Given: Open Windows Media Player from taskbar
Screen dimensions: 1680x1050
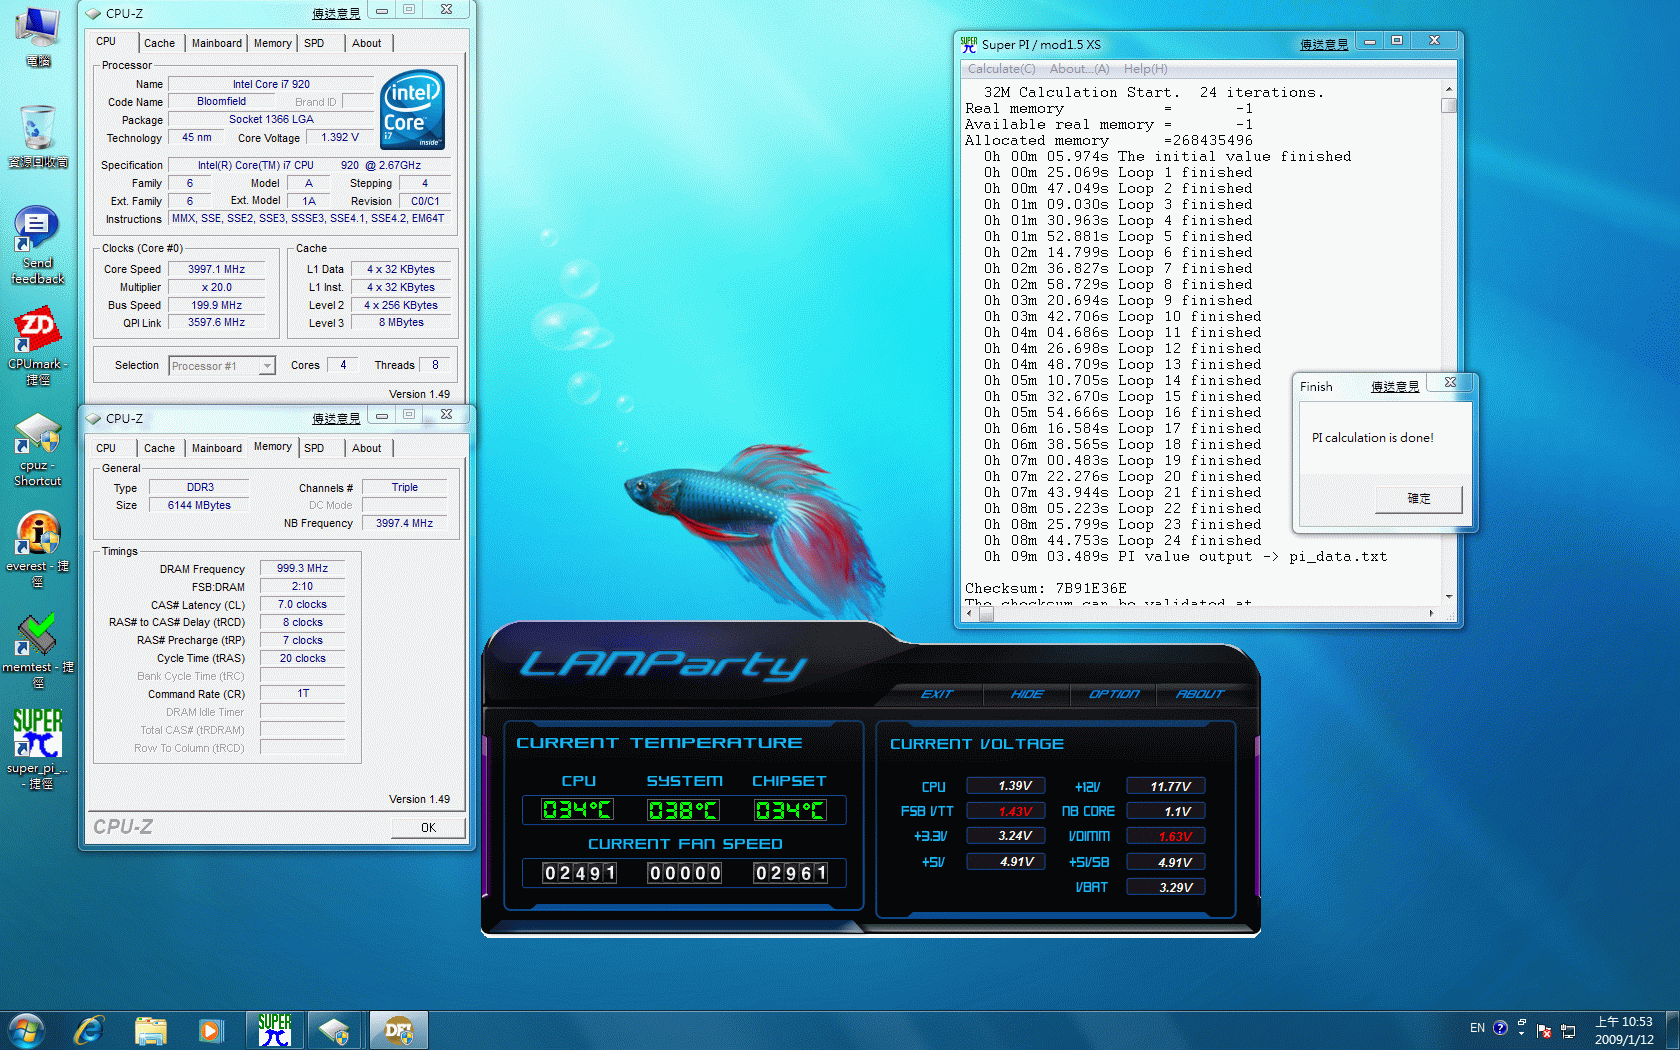Looking at the screenshot, I should (211, 1030).
